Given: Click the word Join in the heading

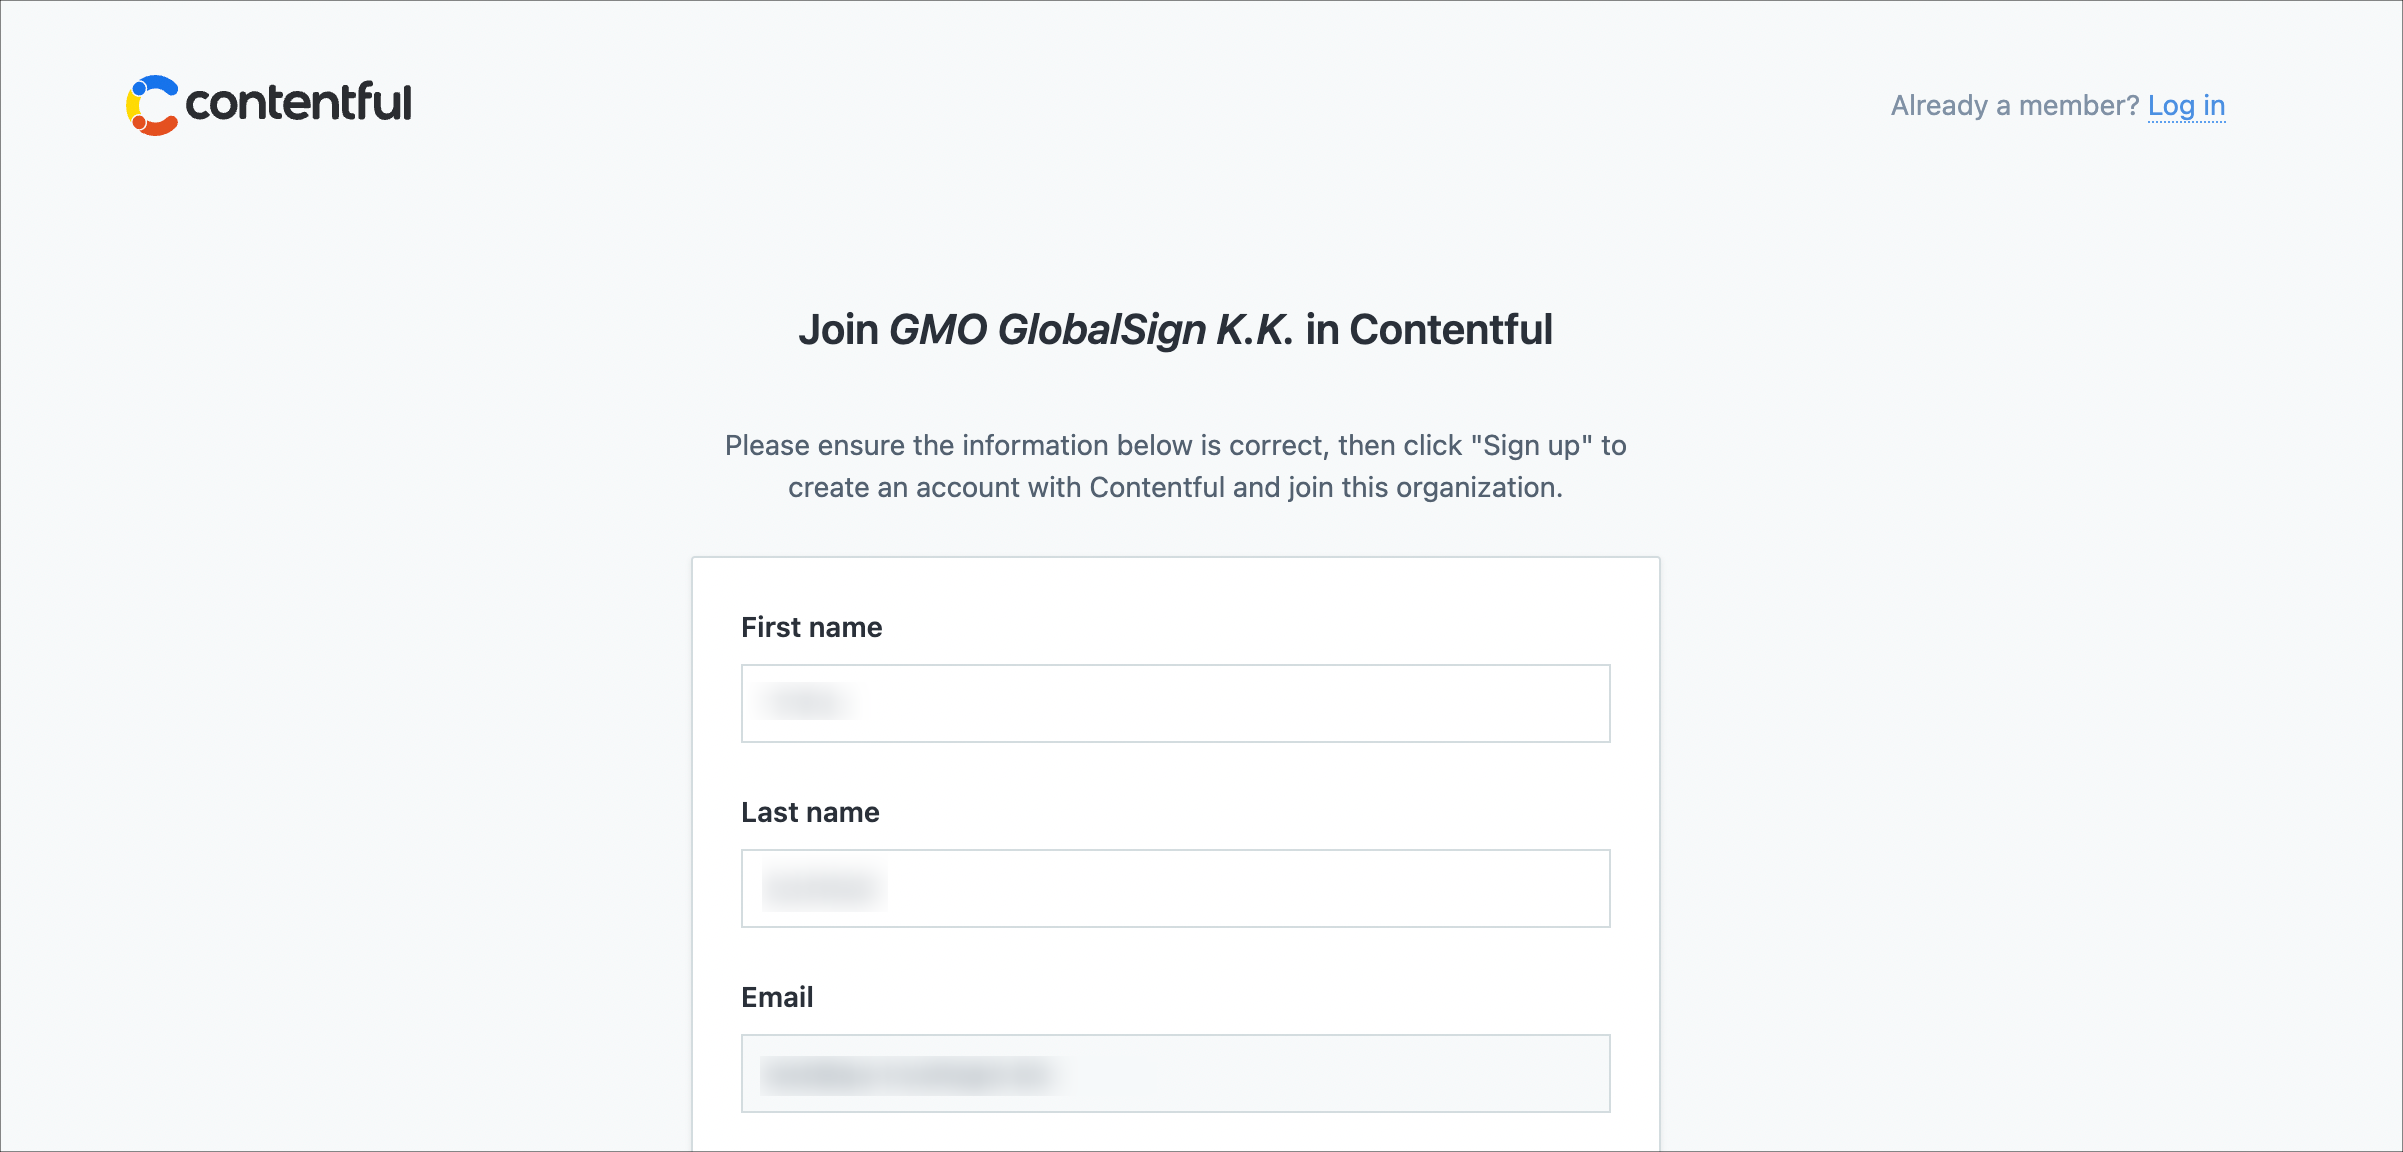Looking at the screenshot, I should (x=838, y=330).
